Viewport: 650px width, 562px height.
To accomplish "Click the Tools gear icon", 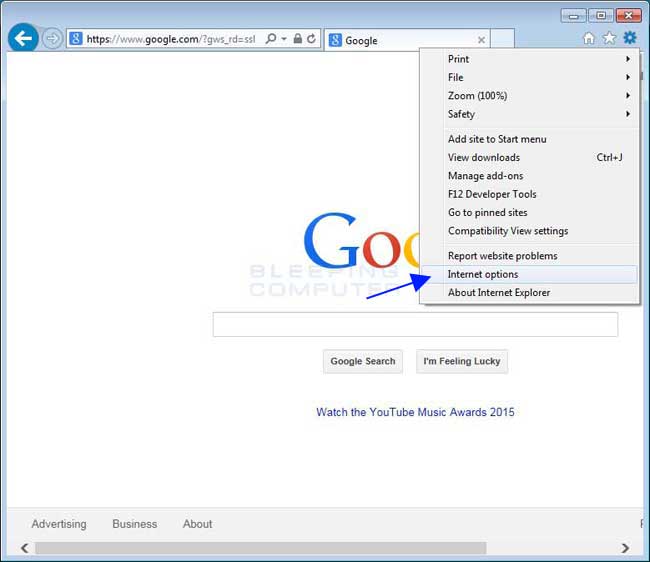I will [x=629, y=39].
